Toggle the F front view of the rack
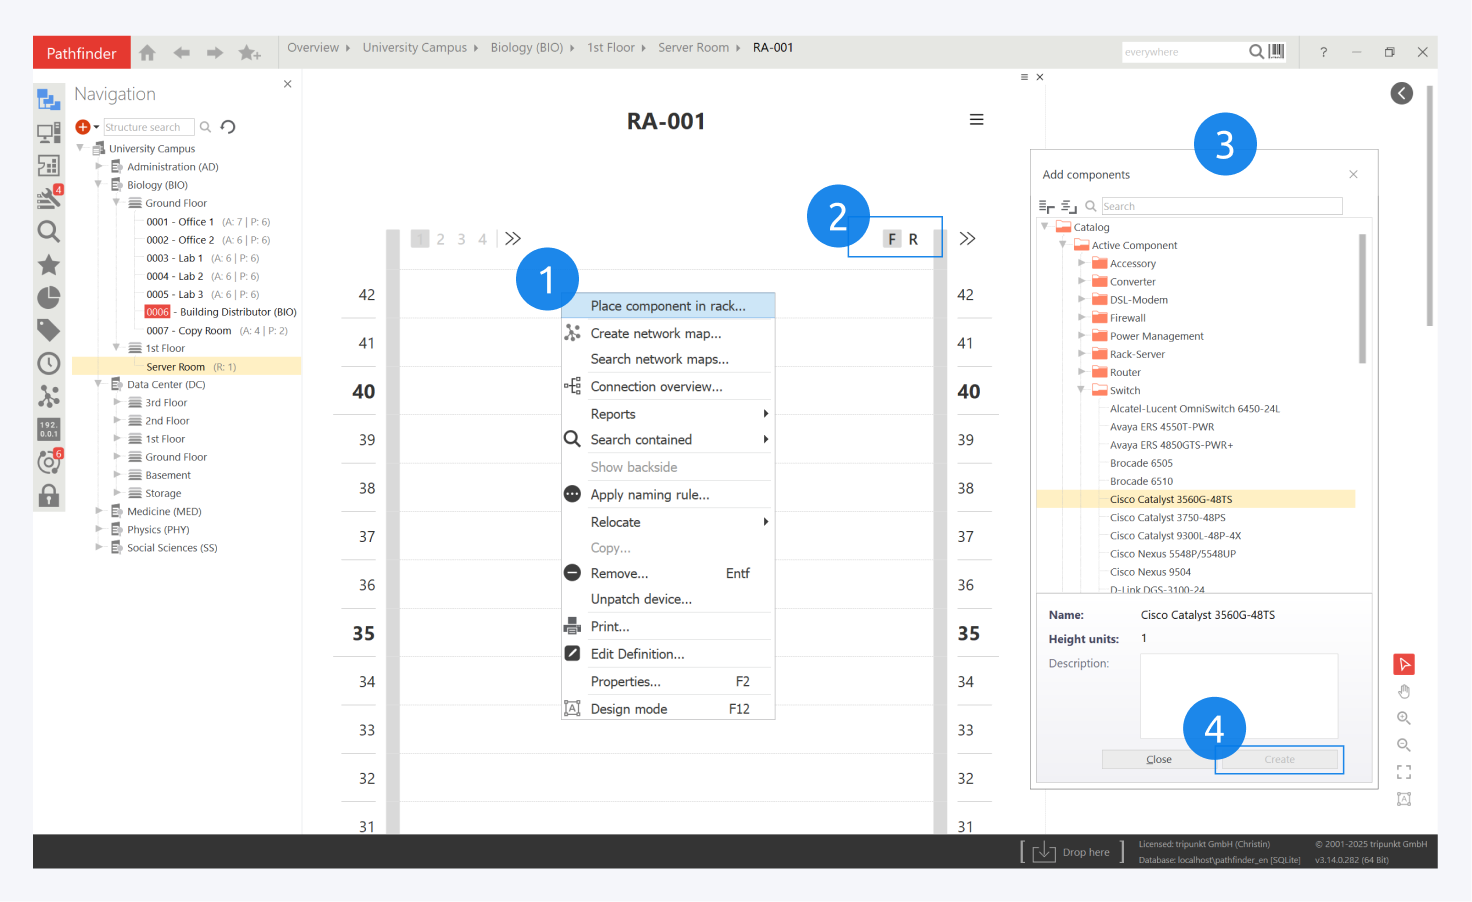Image resolution: width=1472 pixels, height=902 pixels. 891,238
